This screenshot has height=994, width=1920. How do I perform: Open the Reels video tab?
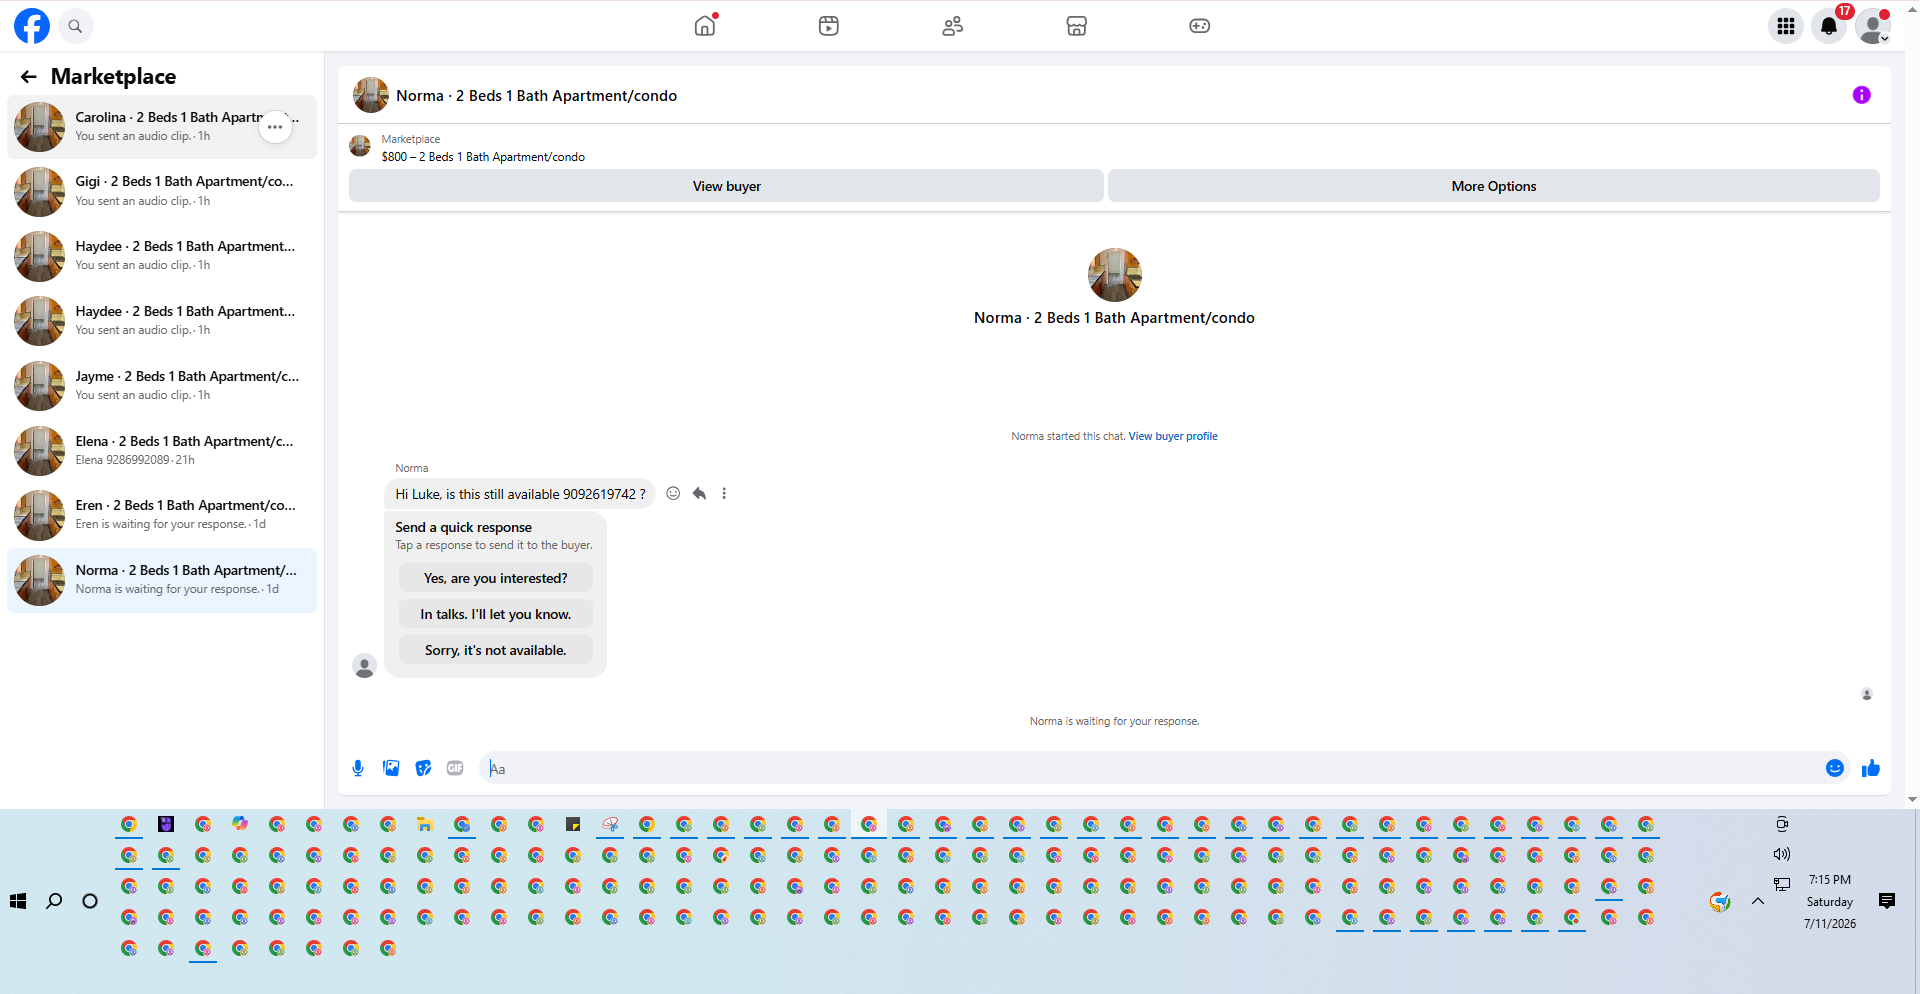click(829, 26)
